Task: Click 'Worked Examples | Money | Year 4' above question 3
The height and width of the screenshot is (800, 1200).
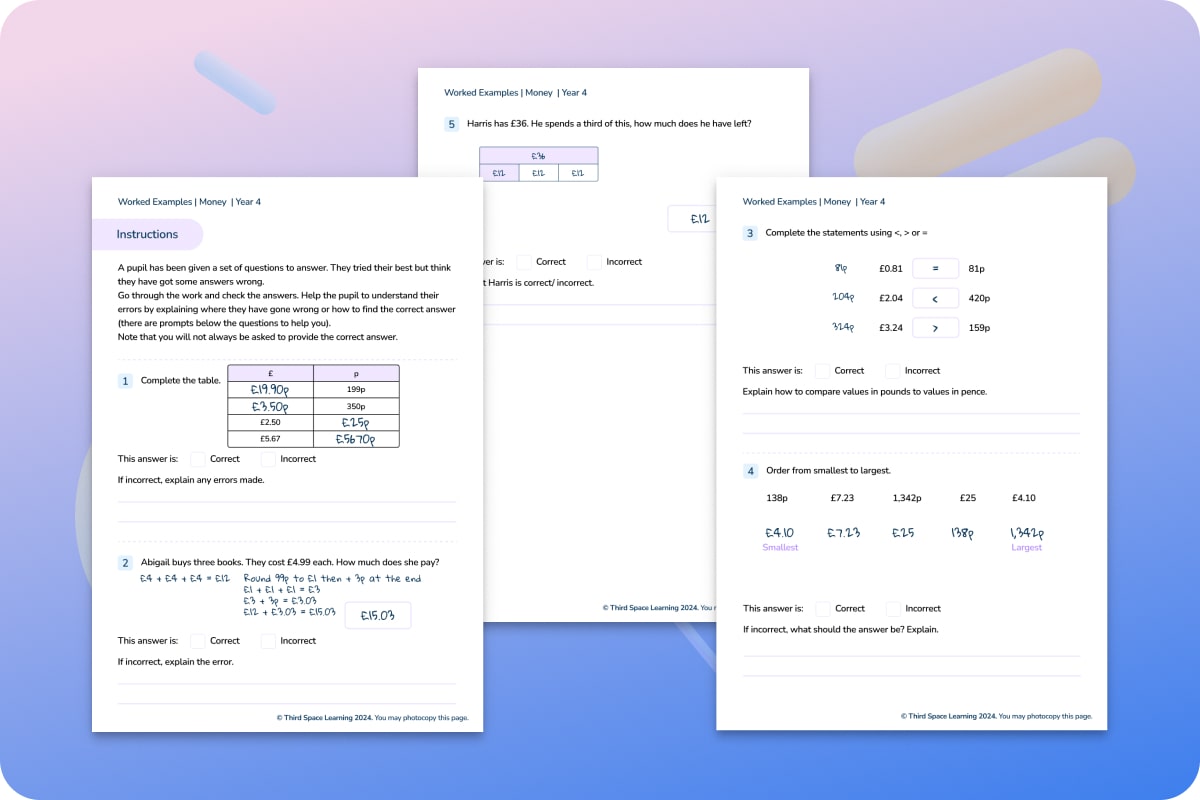Action: click(x=814, y=202)
